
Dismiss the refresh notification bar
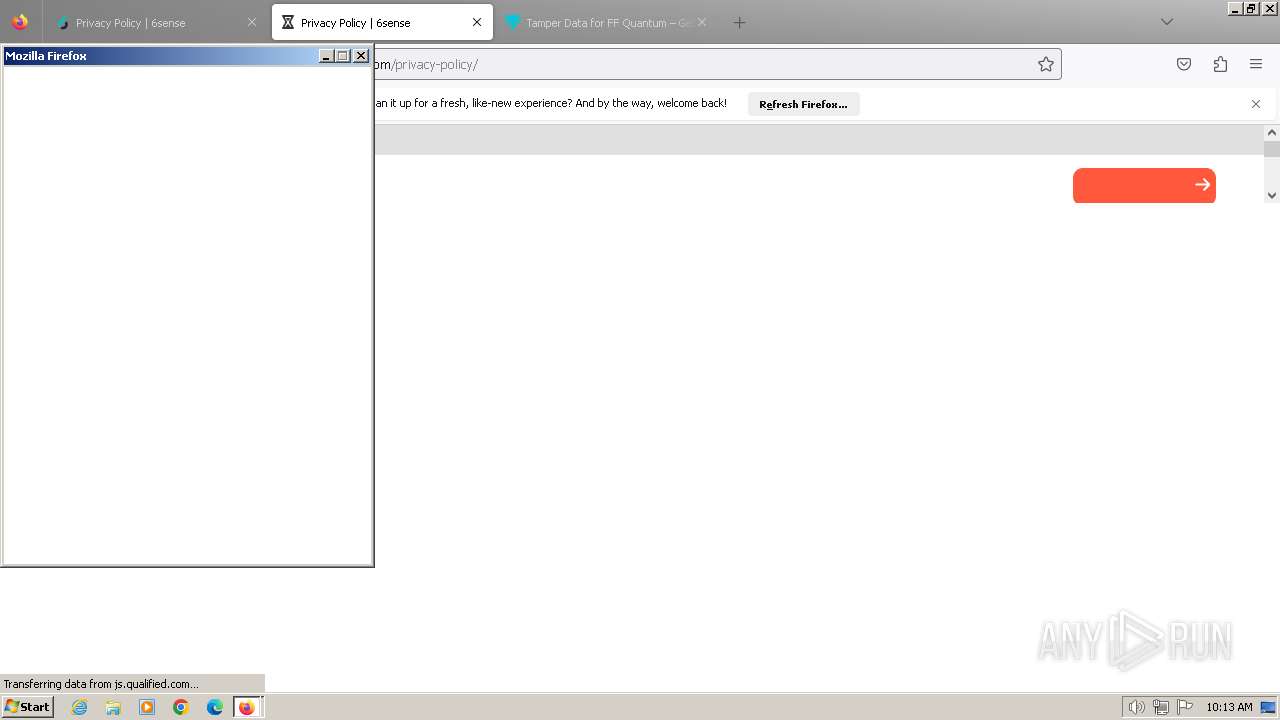click(1256, 104)
